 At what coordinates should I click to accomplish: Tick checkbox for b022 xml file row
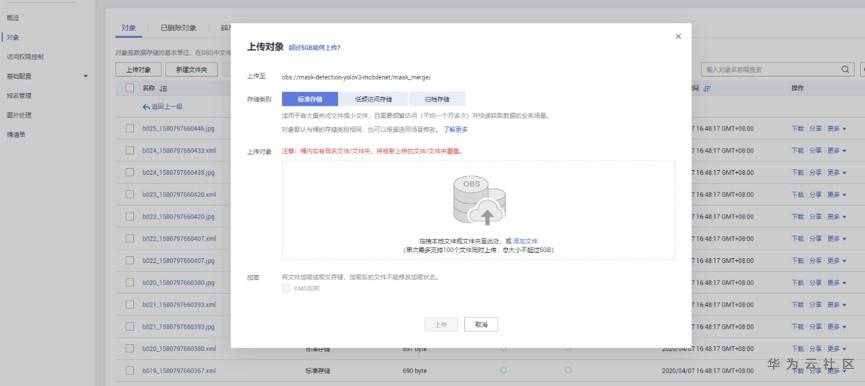(x=130, y=238)
